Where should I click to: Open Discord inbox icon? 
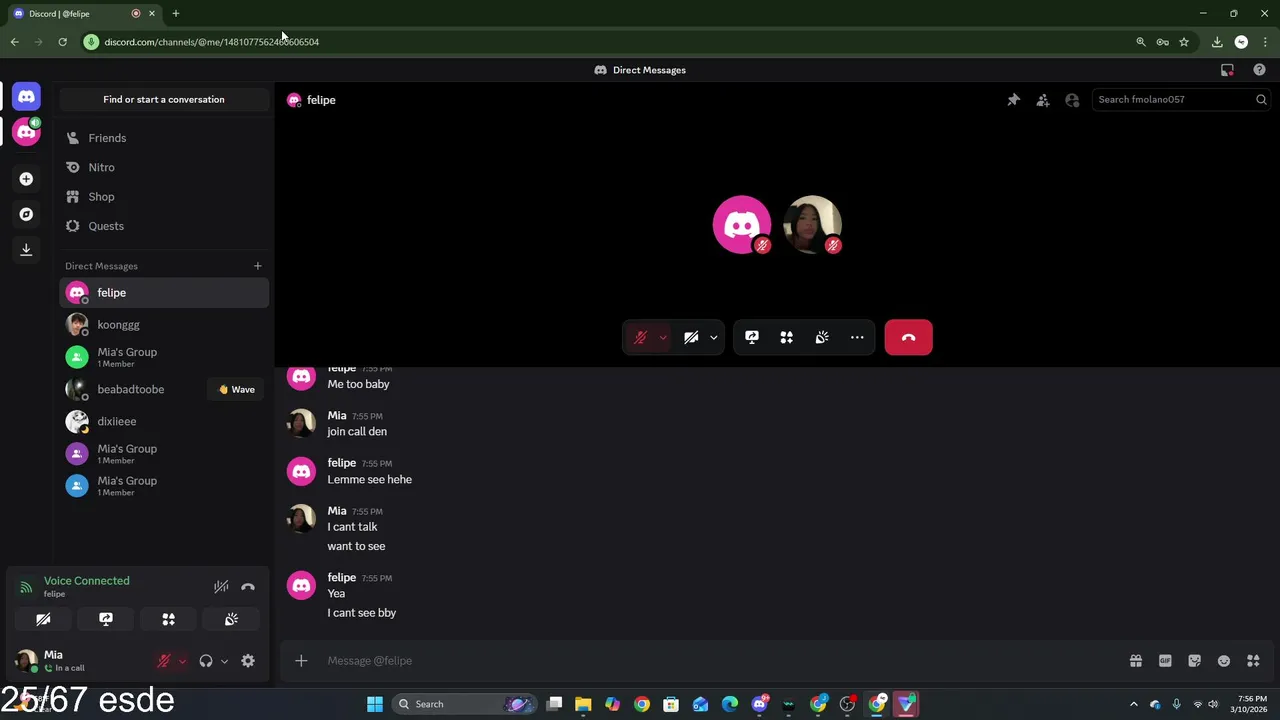[x=1227, y=70]
